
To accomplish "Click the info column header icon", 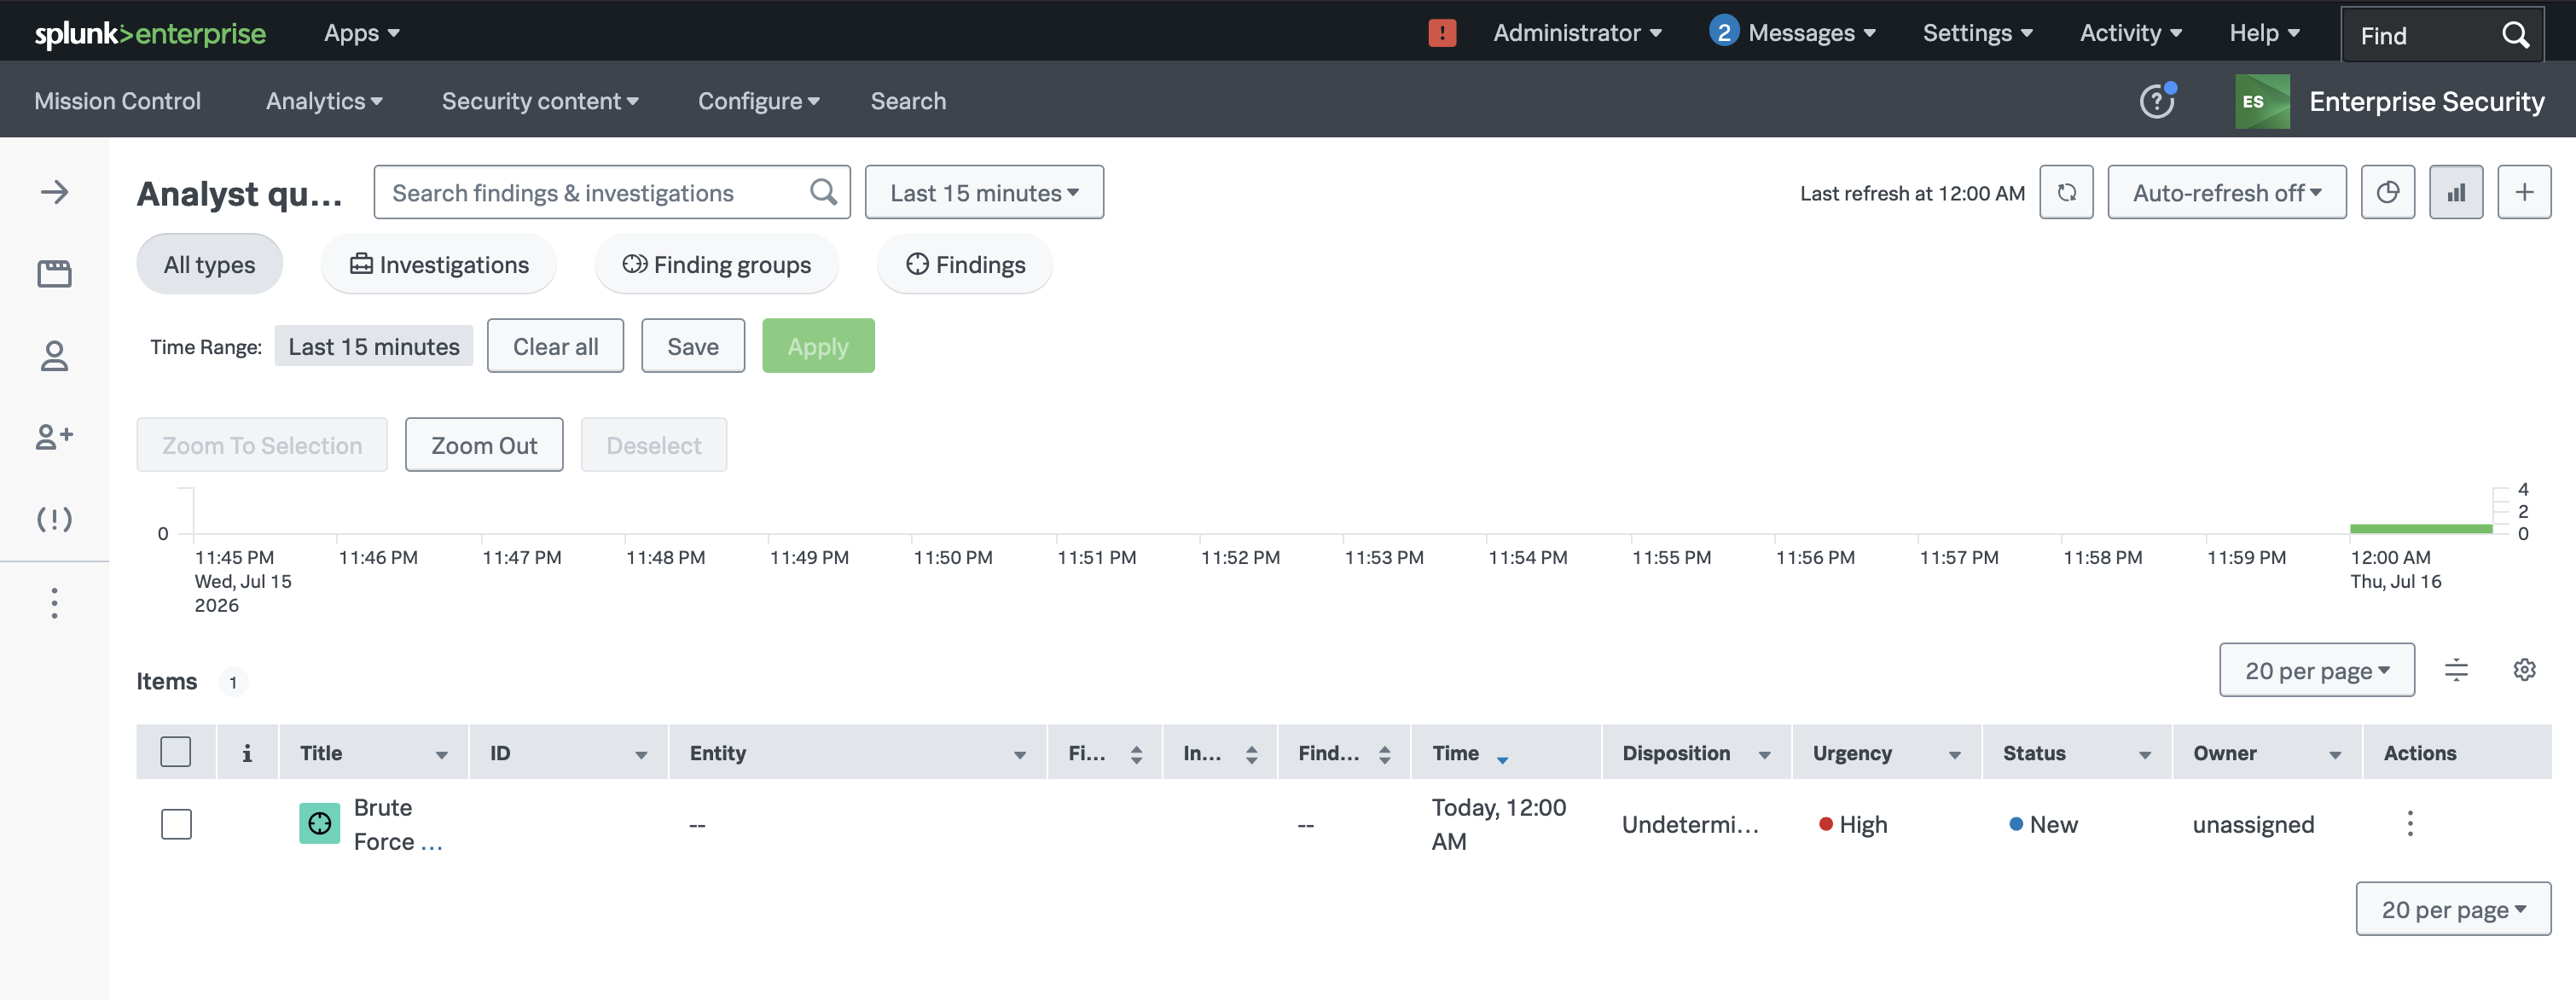I will 247,753.
